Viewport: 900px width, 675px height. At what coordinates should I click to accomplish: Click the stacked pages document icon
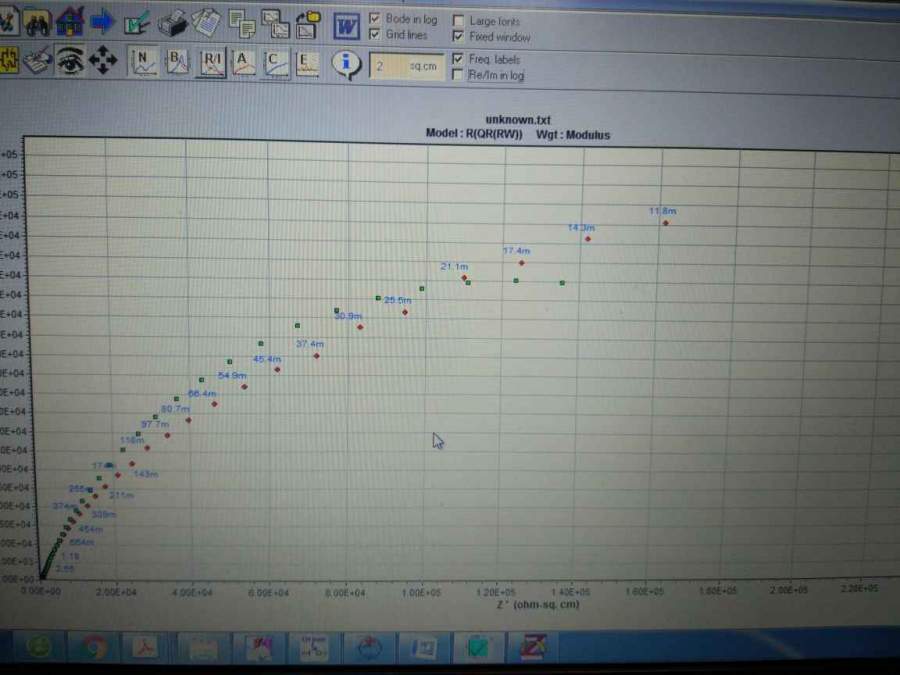205,23
